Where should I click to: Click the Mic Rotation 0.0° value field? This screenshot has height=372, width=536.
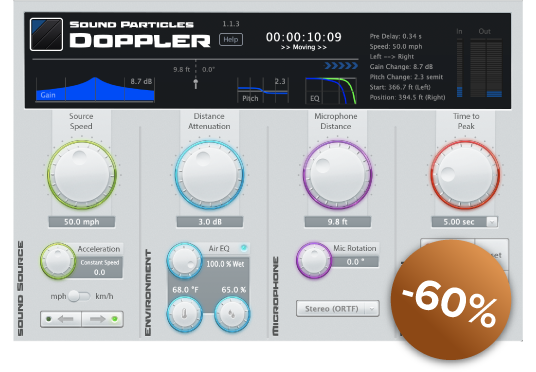[355, 262]
